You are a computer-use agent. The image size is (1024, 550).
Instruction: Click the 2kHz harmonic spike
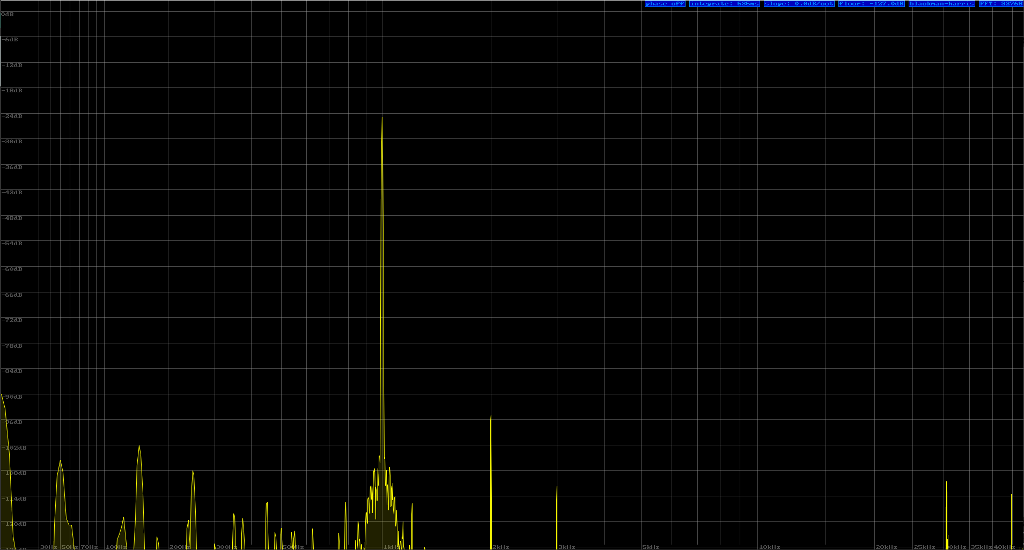(490, 483)
